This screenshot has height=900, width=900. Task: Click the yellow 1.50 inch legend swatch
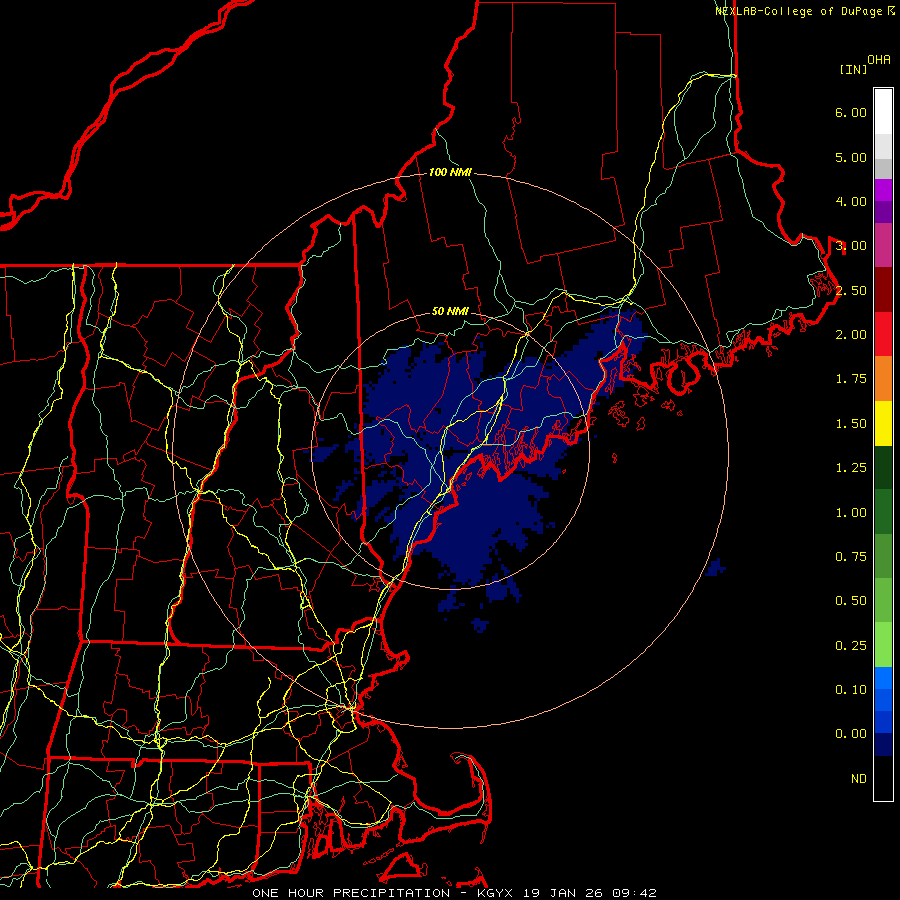click(883, 423)
